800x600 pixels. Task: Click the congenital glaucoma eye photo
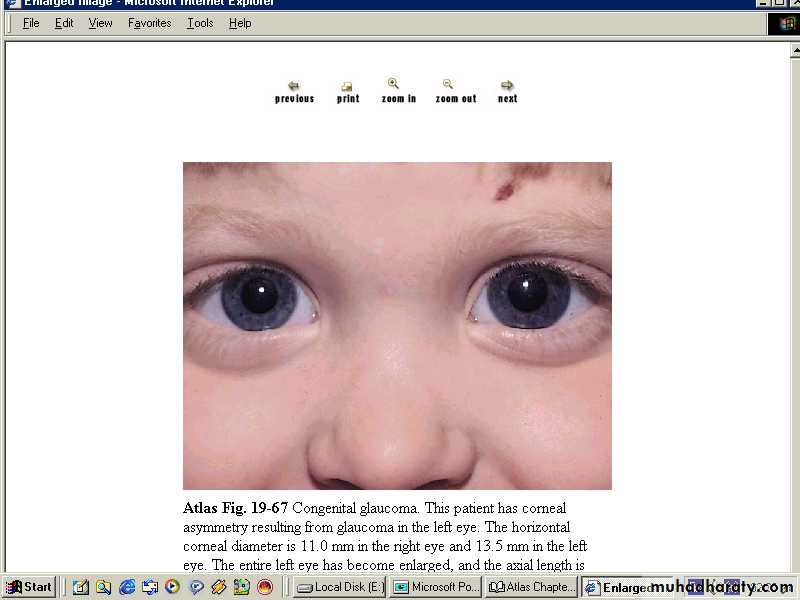click(x=397, y=325)
